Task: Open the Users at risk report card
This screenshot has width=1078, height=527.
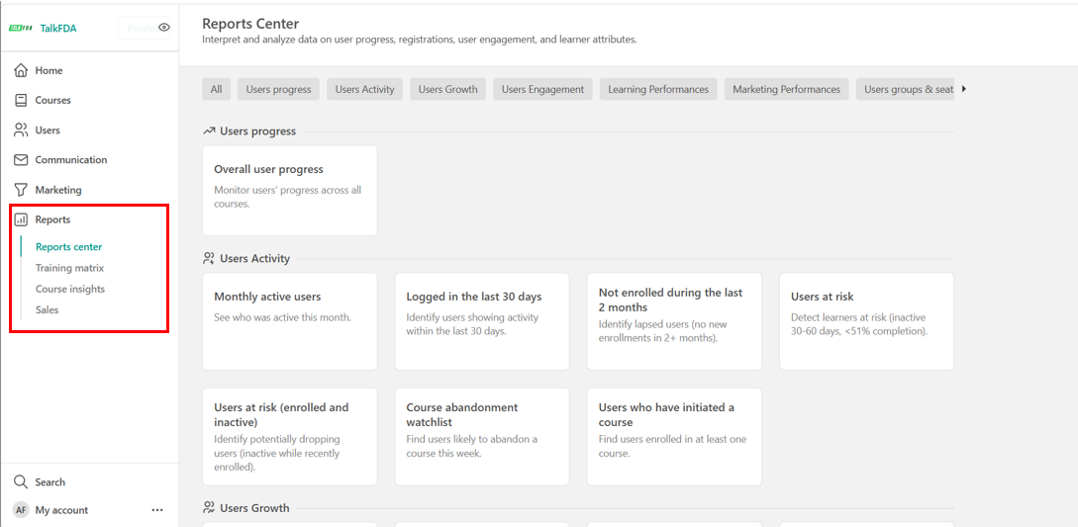Action: pos(866,320)
